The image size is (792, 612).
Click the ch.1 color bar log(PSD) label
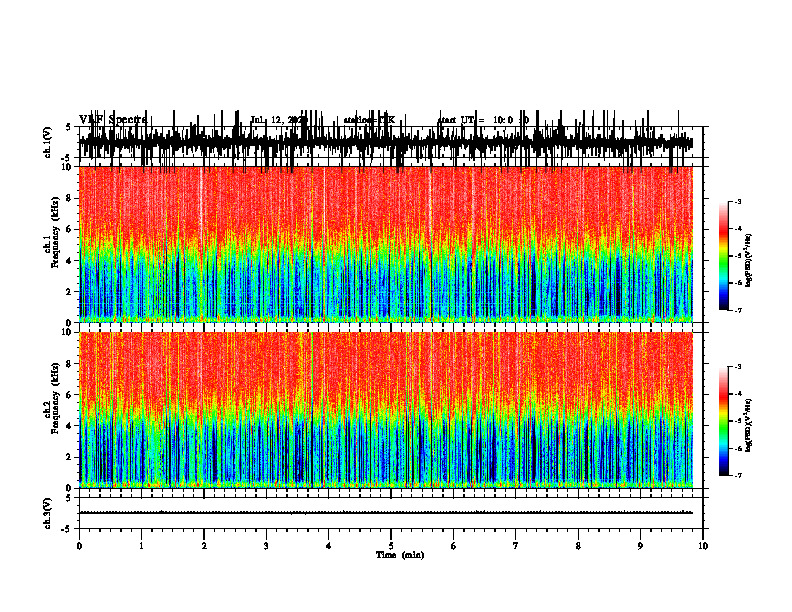point(749,260)
